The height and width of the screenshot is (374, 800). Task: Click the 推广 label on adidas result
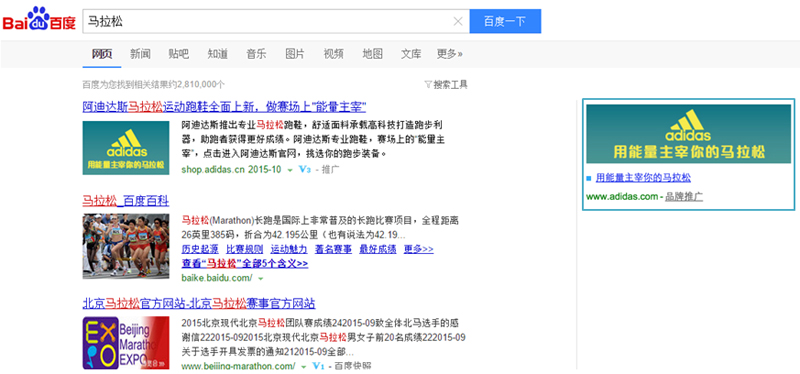[331, 169]
